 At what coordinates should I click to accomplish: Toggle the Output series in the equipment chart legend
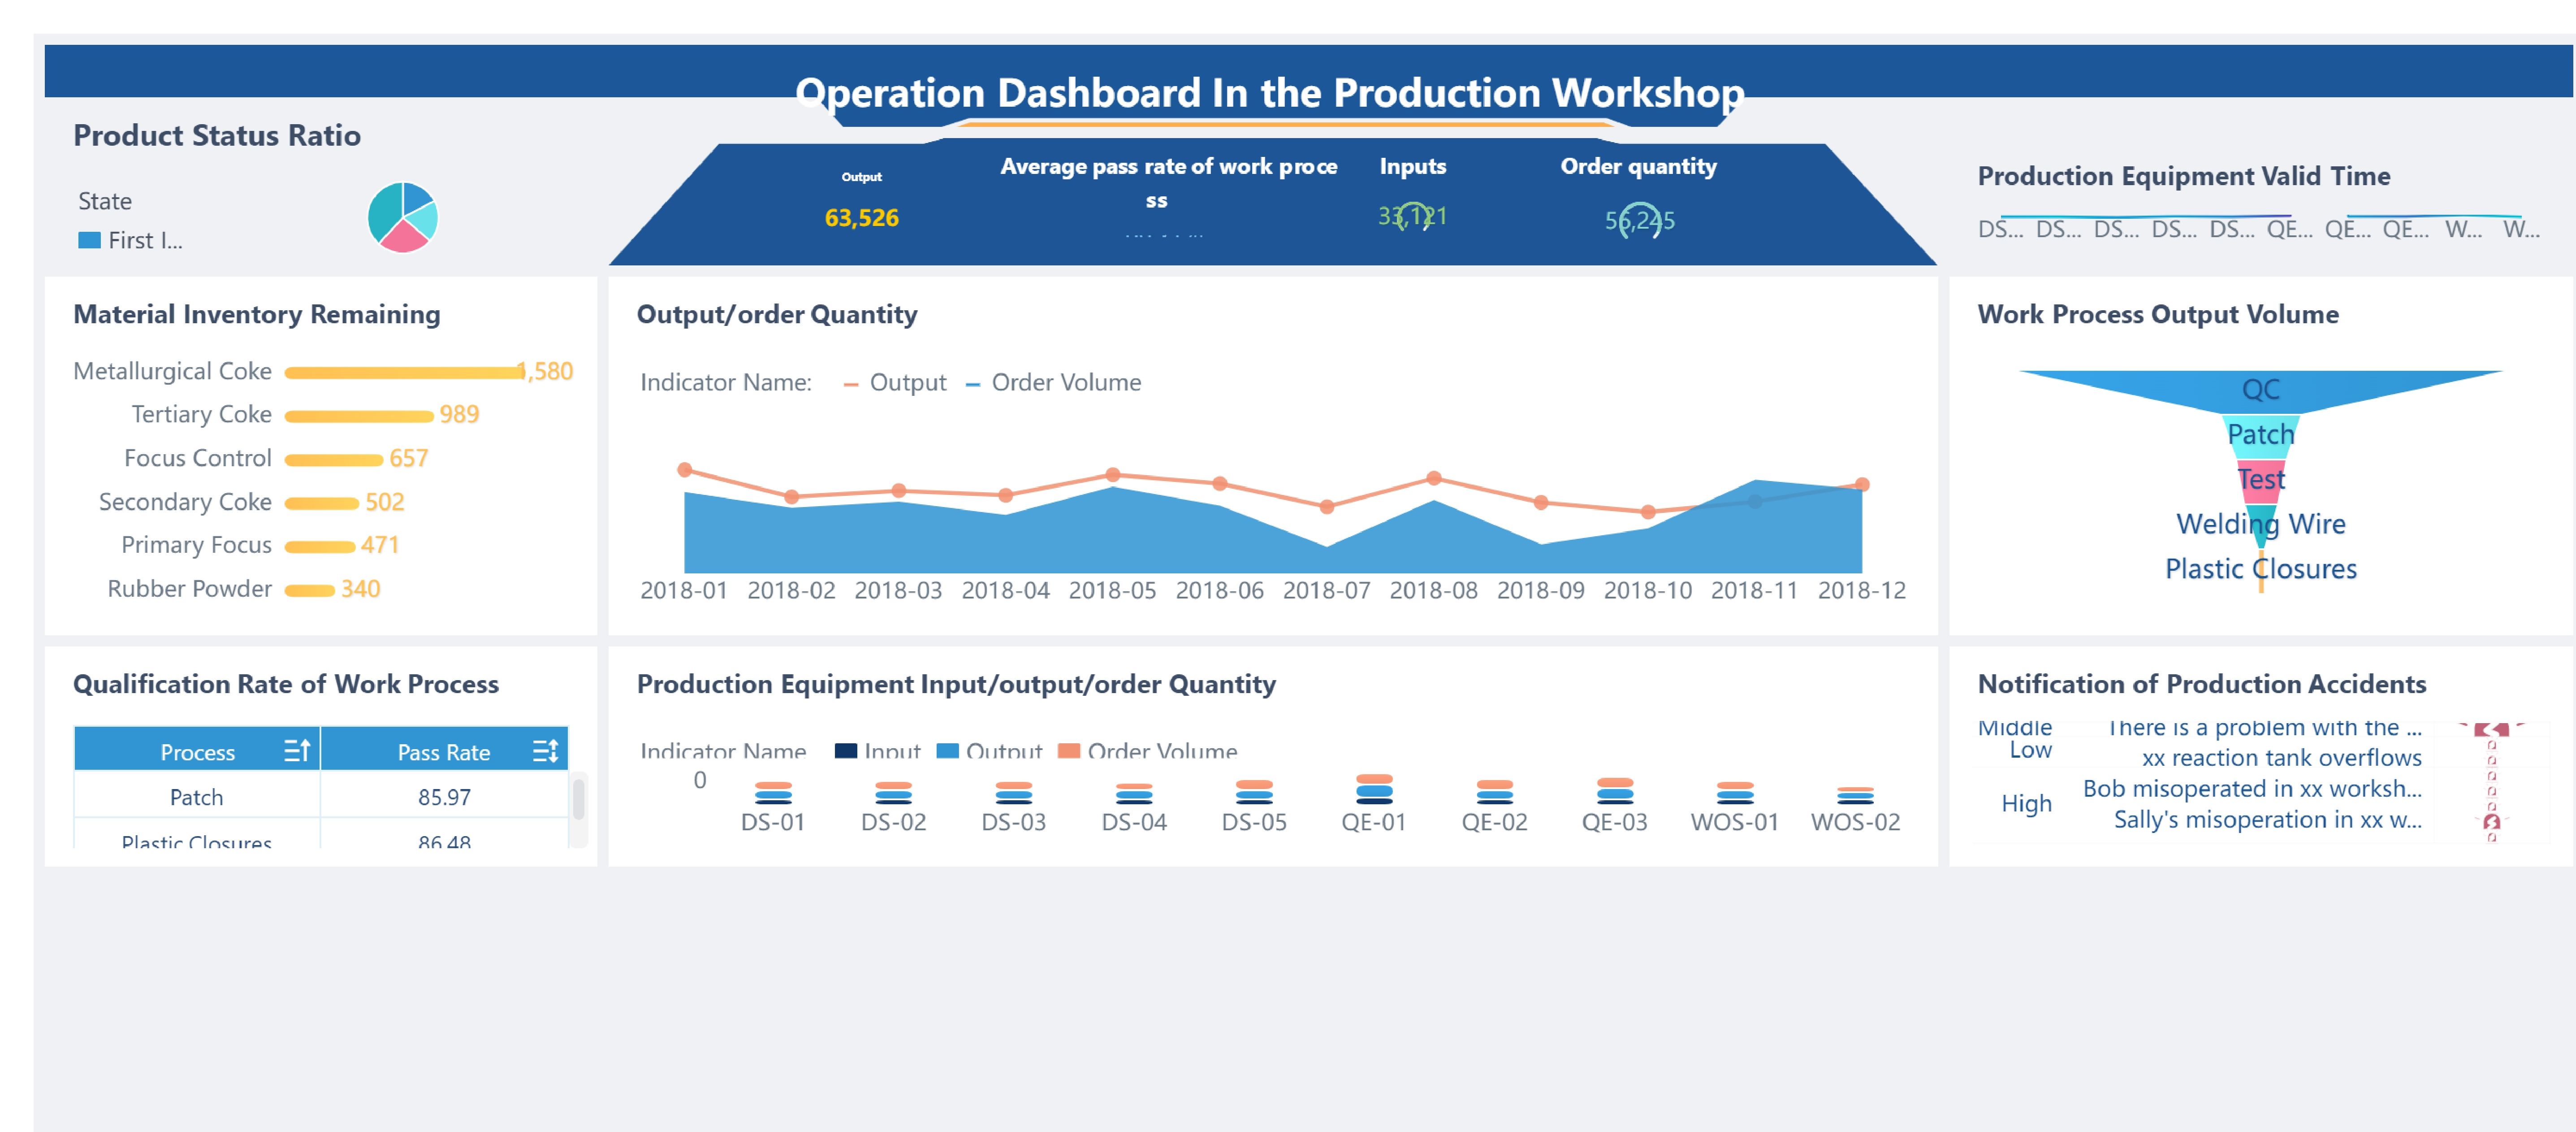point(989,751)
